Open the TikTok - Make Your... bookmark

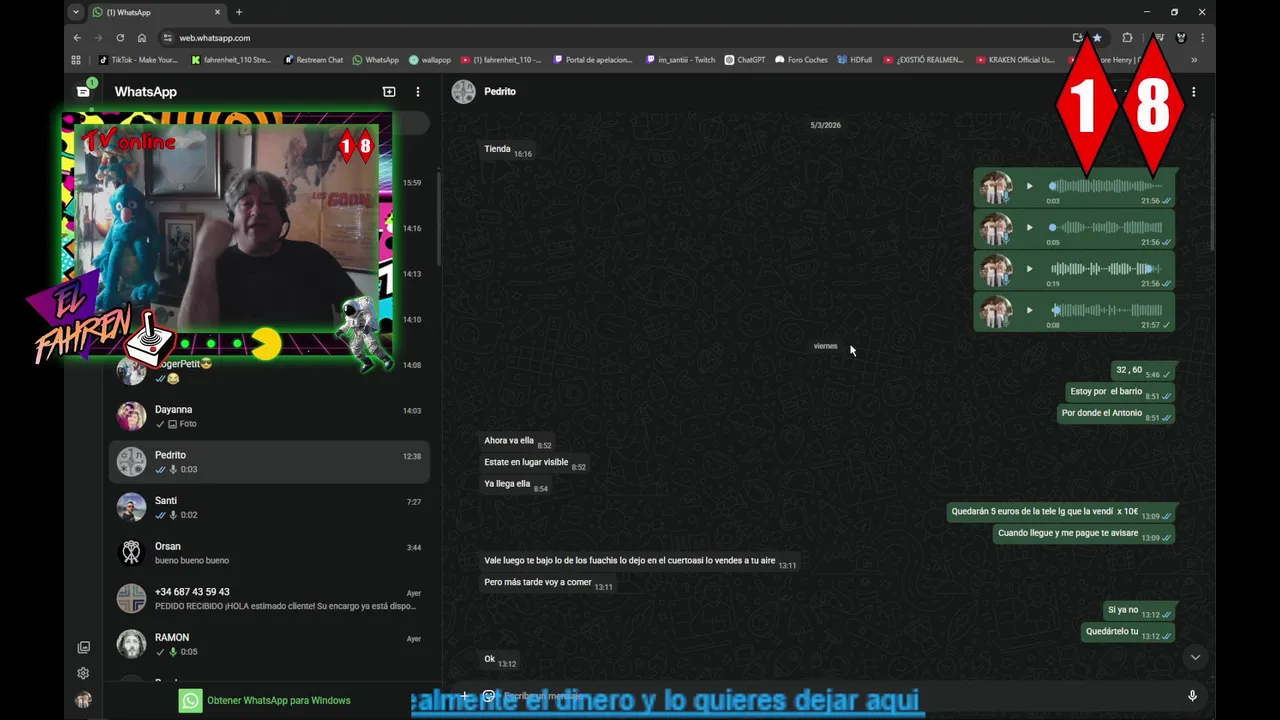tap(138, 60)
